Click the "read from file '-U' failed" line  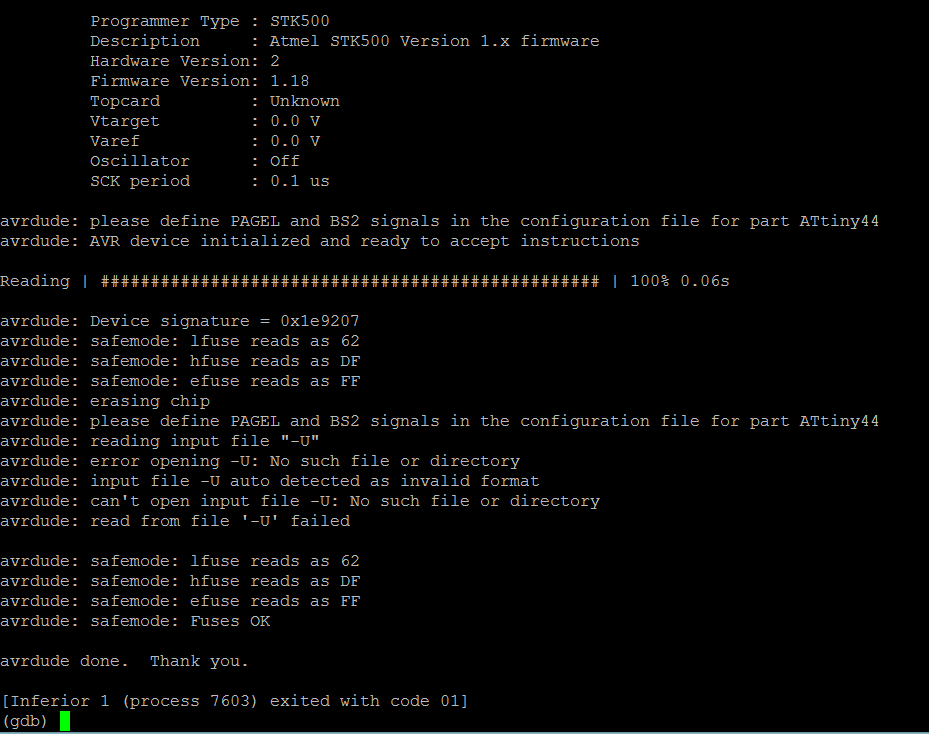[175, 521]
